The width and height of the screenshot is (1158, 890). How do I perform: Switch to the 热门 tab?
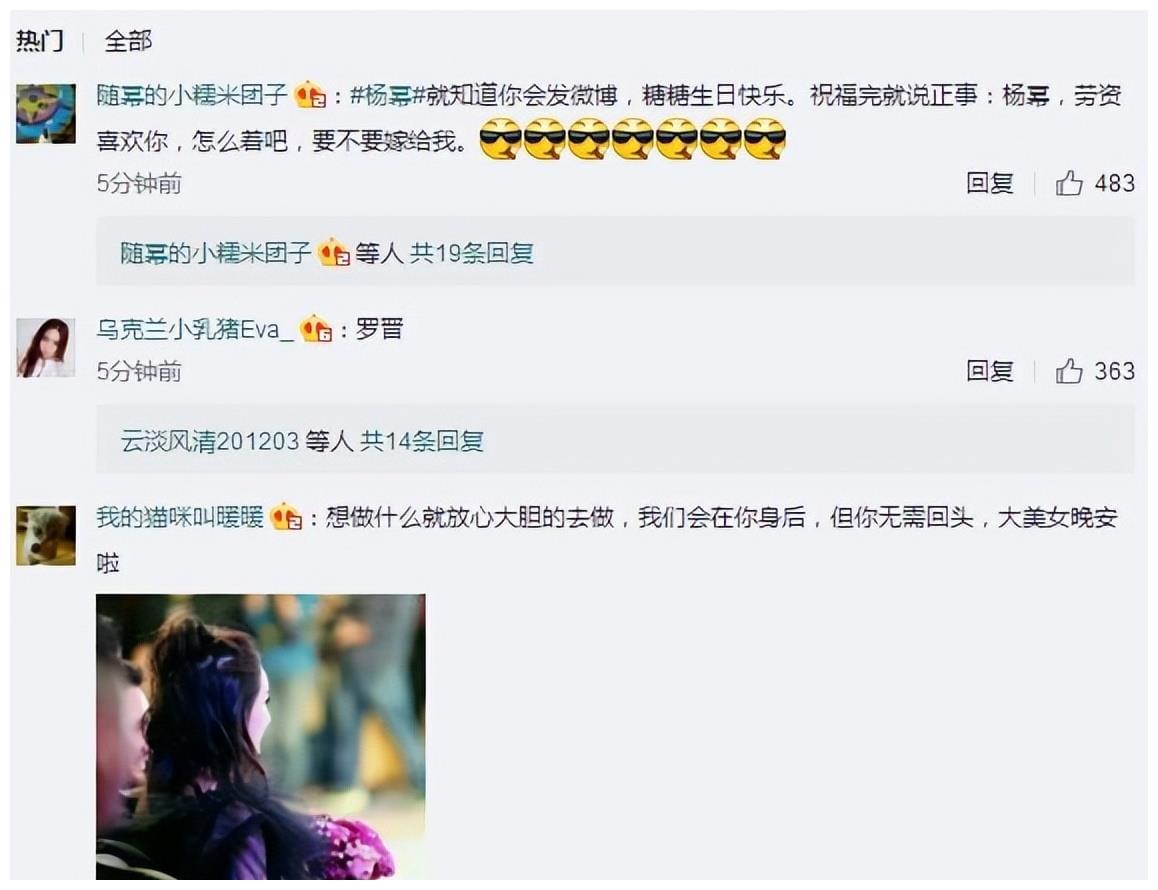click(40, 41)
